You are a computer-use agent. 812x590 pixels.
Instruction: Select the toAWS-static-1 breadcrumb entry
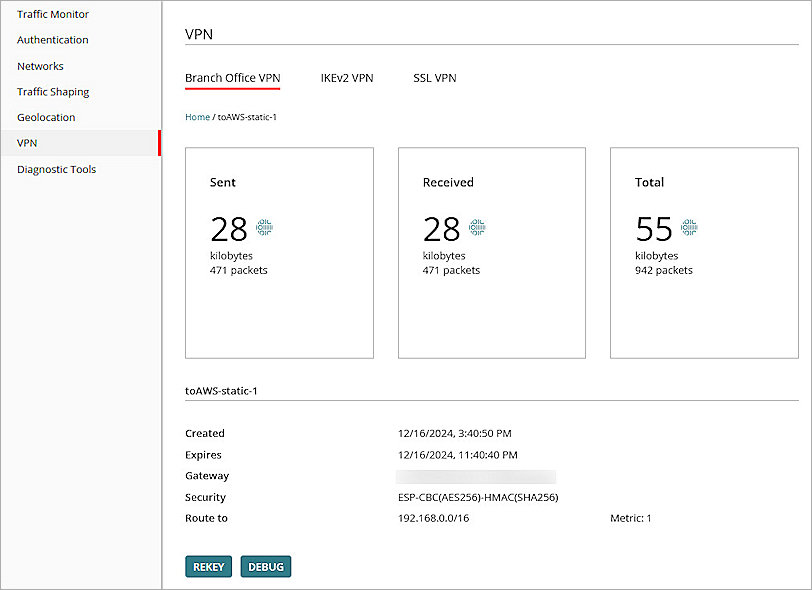(x=245, y=116)
